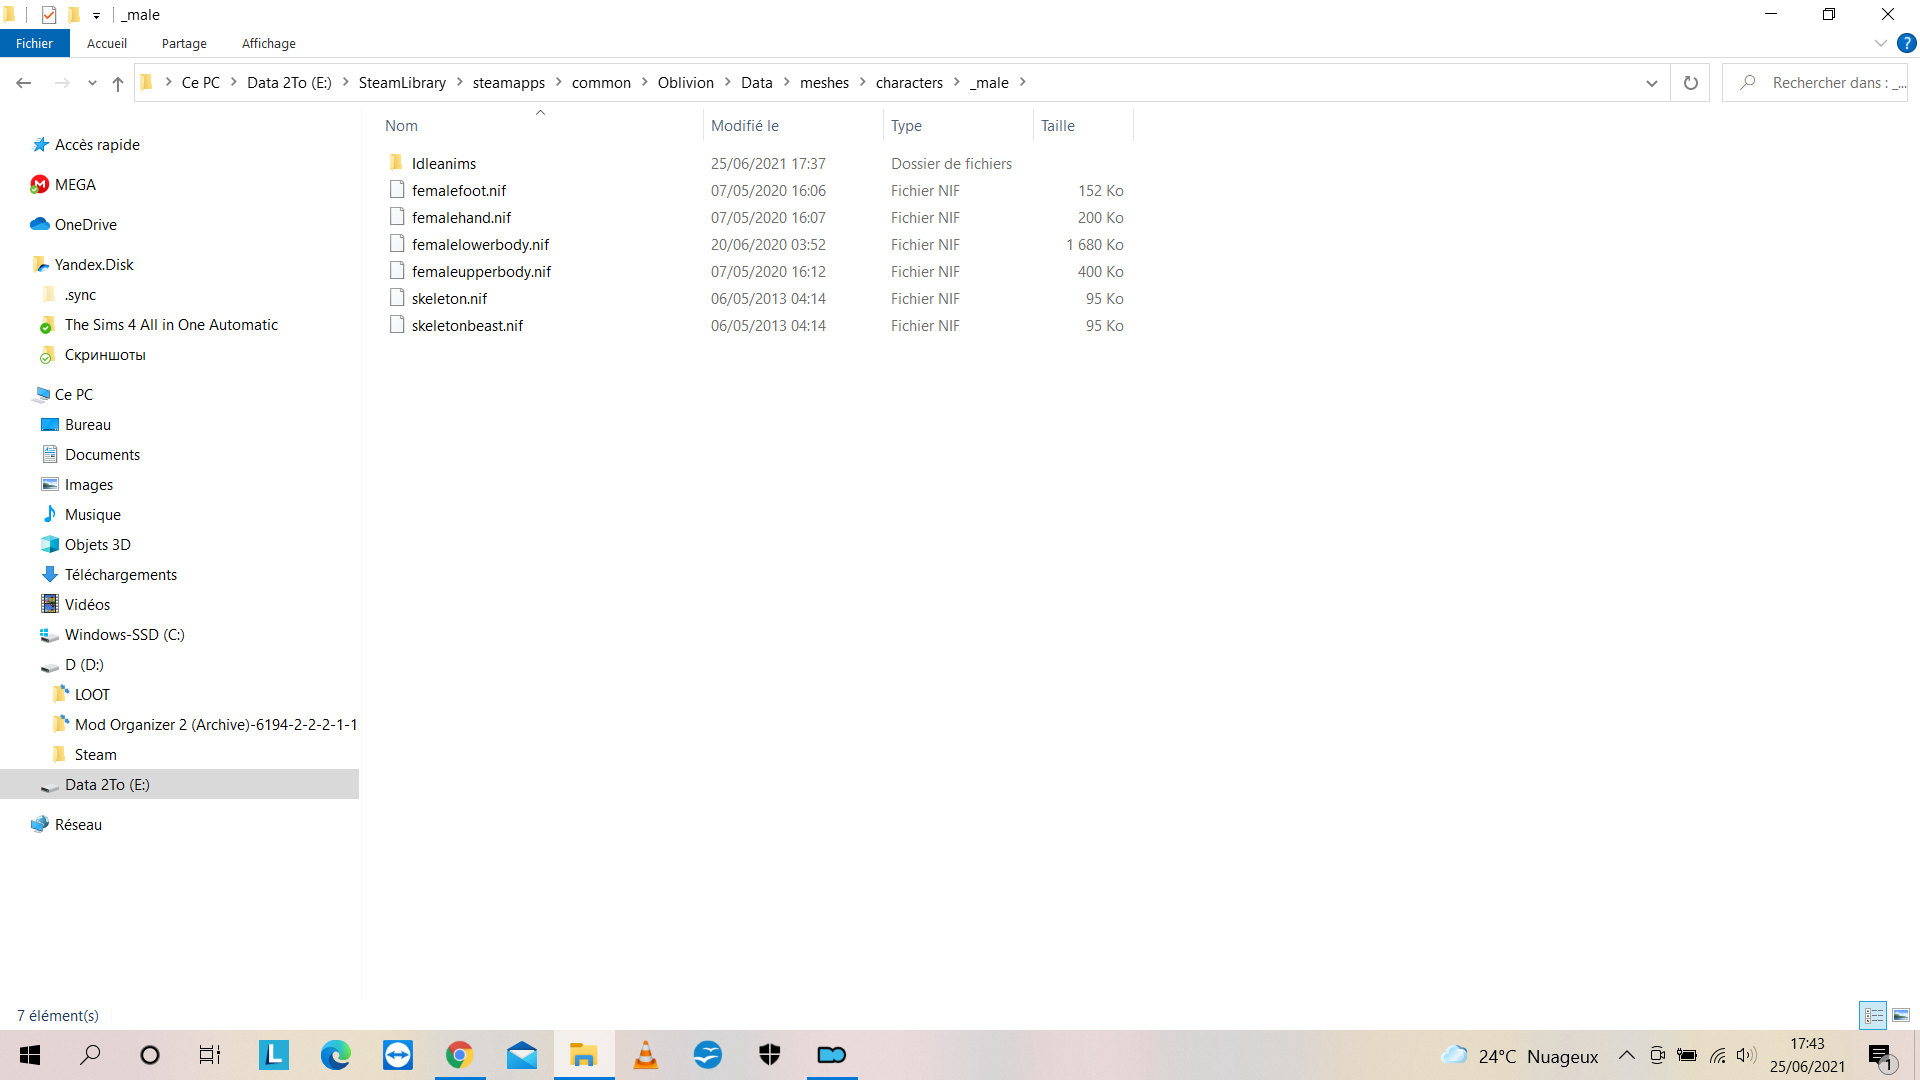1920x1080 pixels.
Task: Expand the chevron after common in path
Action: coord(644,83)
